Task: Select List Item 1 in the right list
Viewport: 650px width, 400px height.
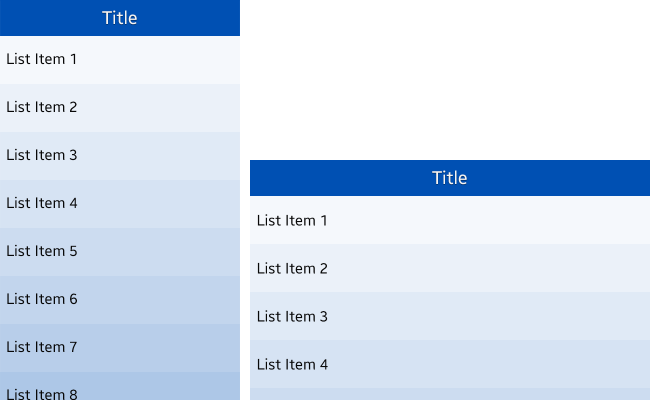Action: tap(450, 220)
